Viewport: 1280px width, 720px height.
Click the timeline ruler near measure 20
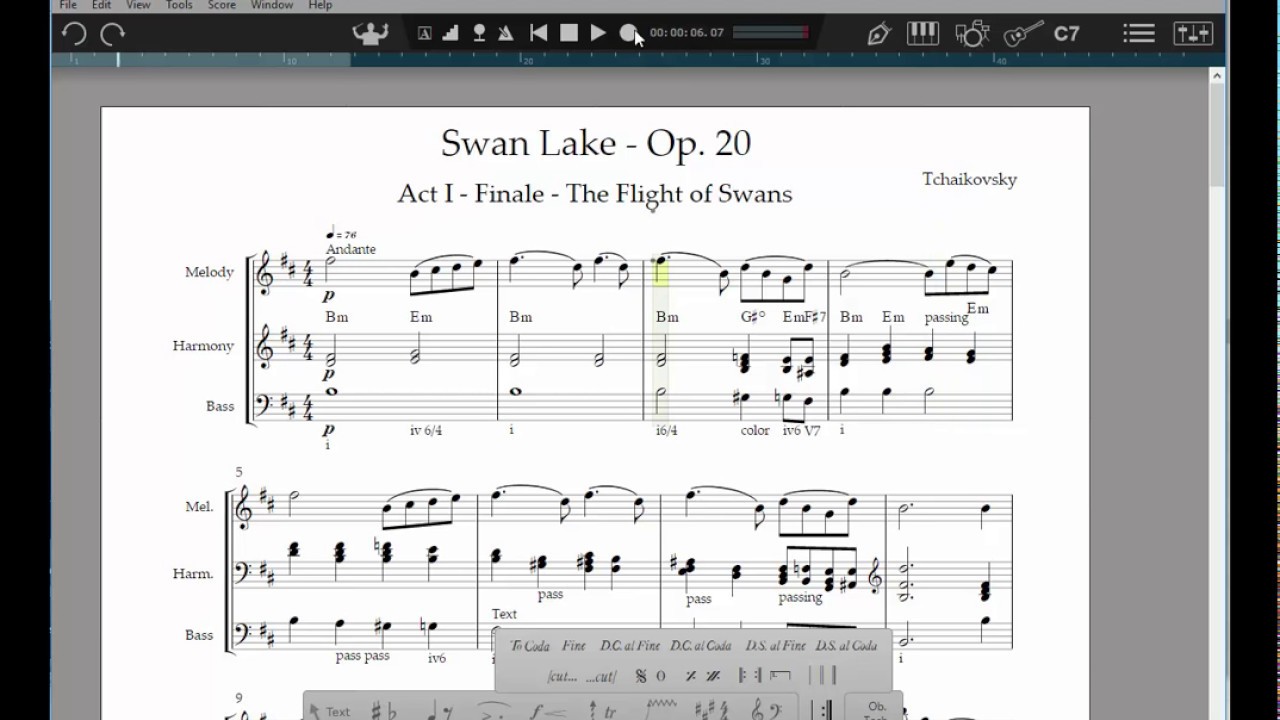click(x=528, y=60)
